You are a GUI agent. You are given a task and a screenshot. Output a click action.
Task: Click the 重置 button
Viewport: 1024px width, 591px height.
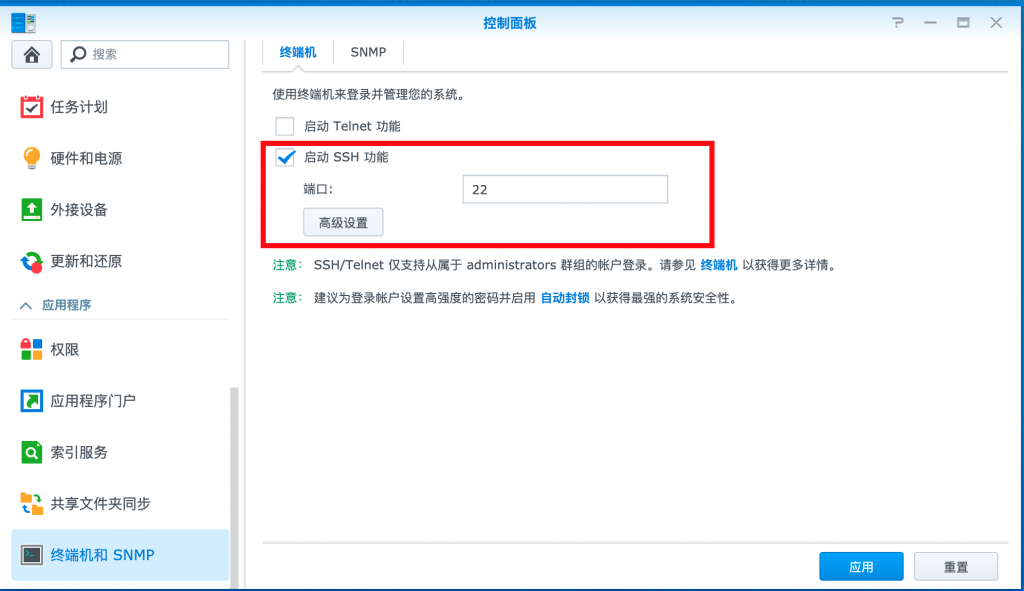(x=955, y=567)
